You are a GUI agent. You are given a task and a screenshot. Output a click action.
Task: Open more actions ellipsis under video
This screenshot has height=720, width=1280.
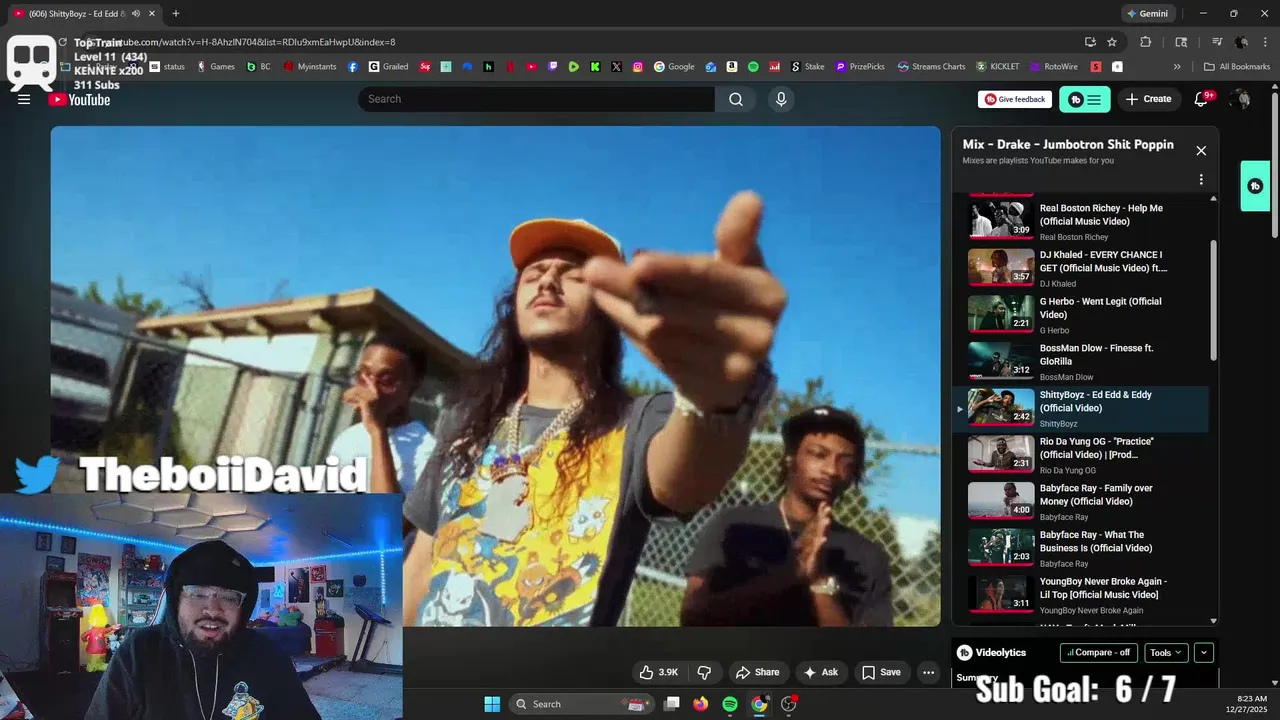tap(928, 672)
